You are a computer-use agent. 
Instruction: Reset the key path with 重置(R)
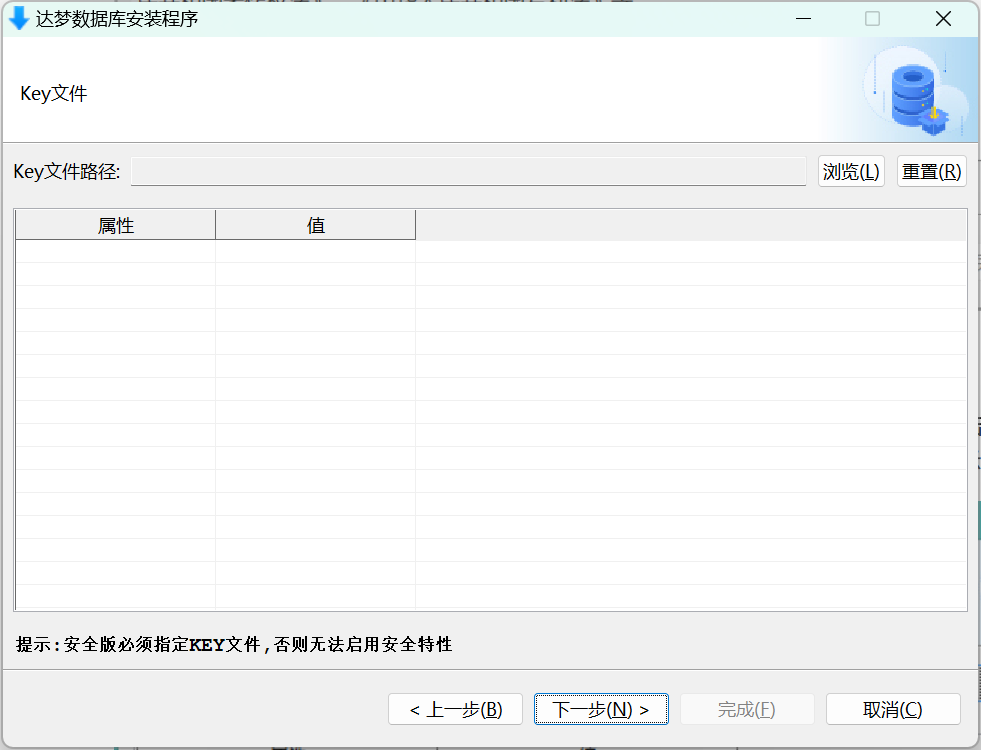(932, 171)
